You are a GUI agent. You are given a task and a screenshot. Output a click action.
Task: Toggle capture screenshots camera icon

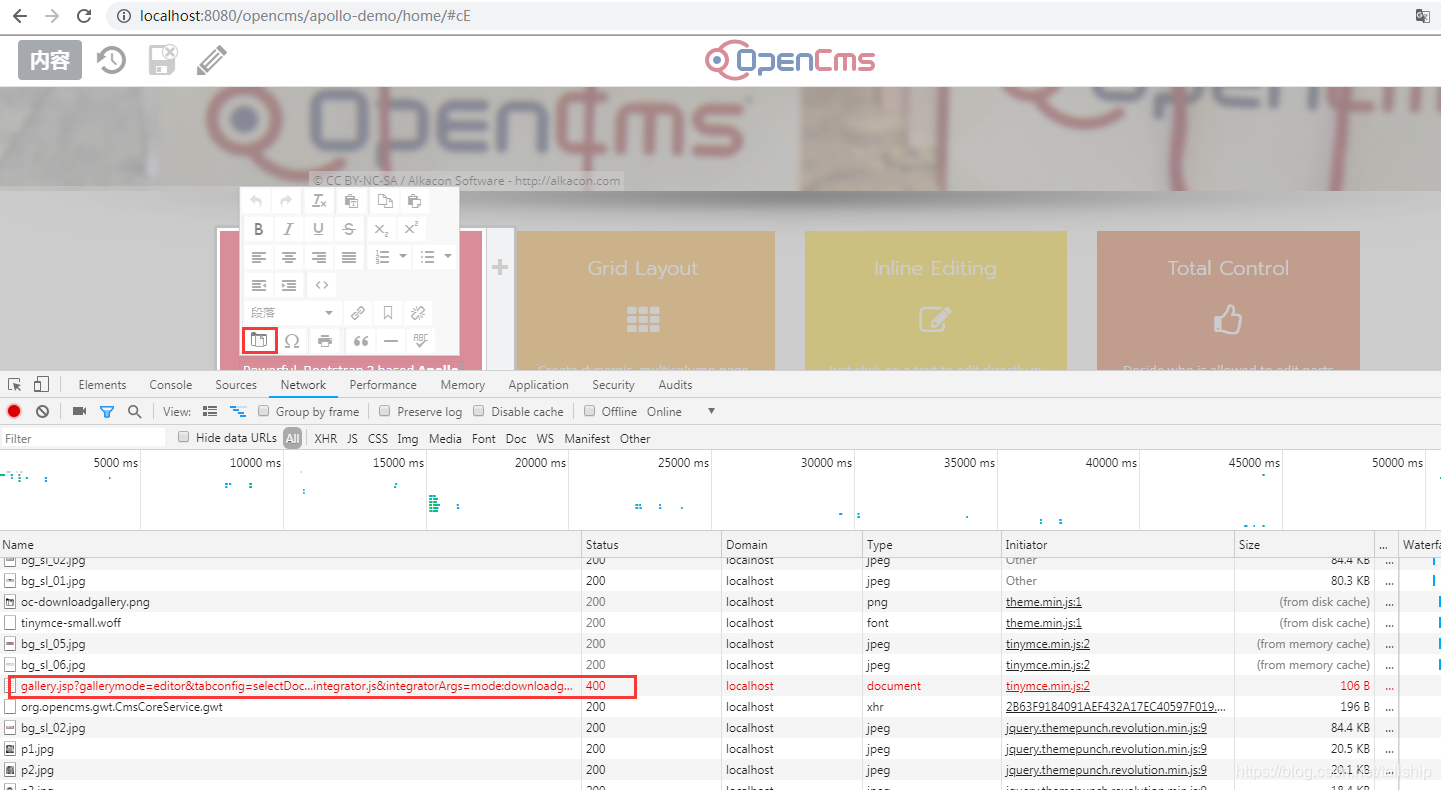click(79, 411)
